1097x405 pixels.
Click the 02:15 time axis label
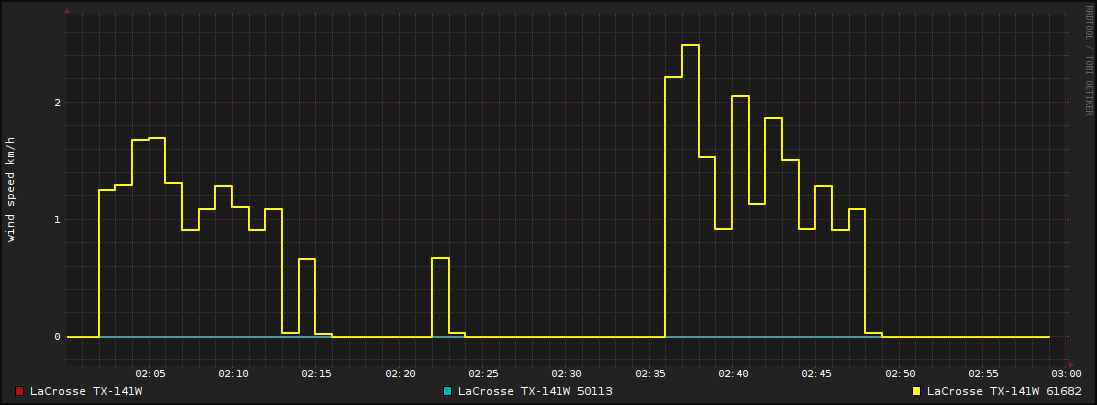pos(316,374)
